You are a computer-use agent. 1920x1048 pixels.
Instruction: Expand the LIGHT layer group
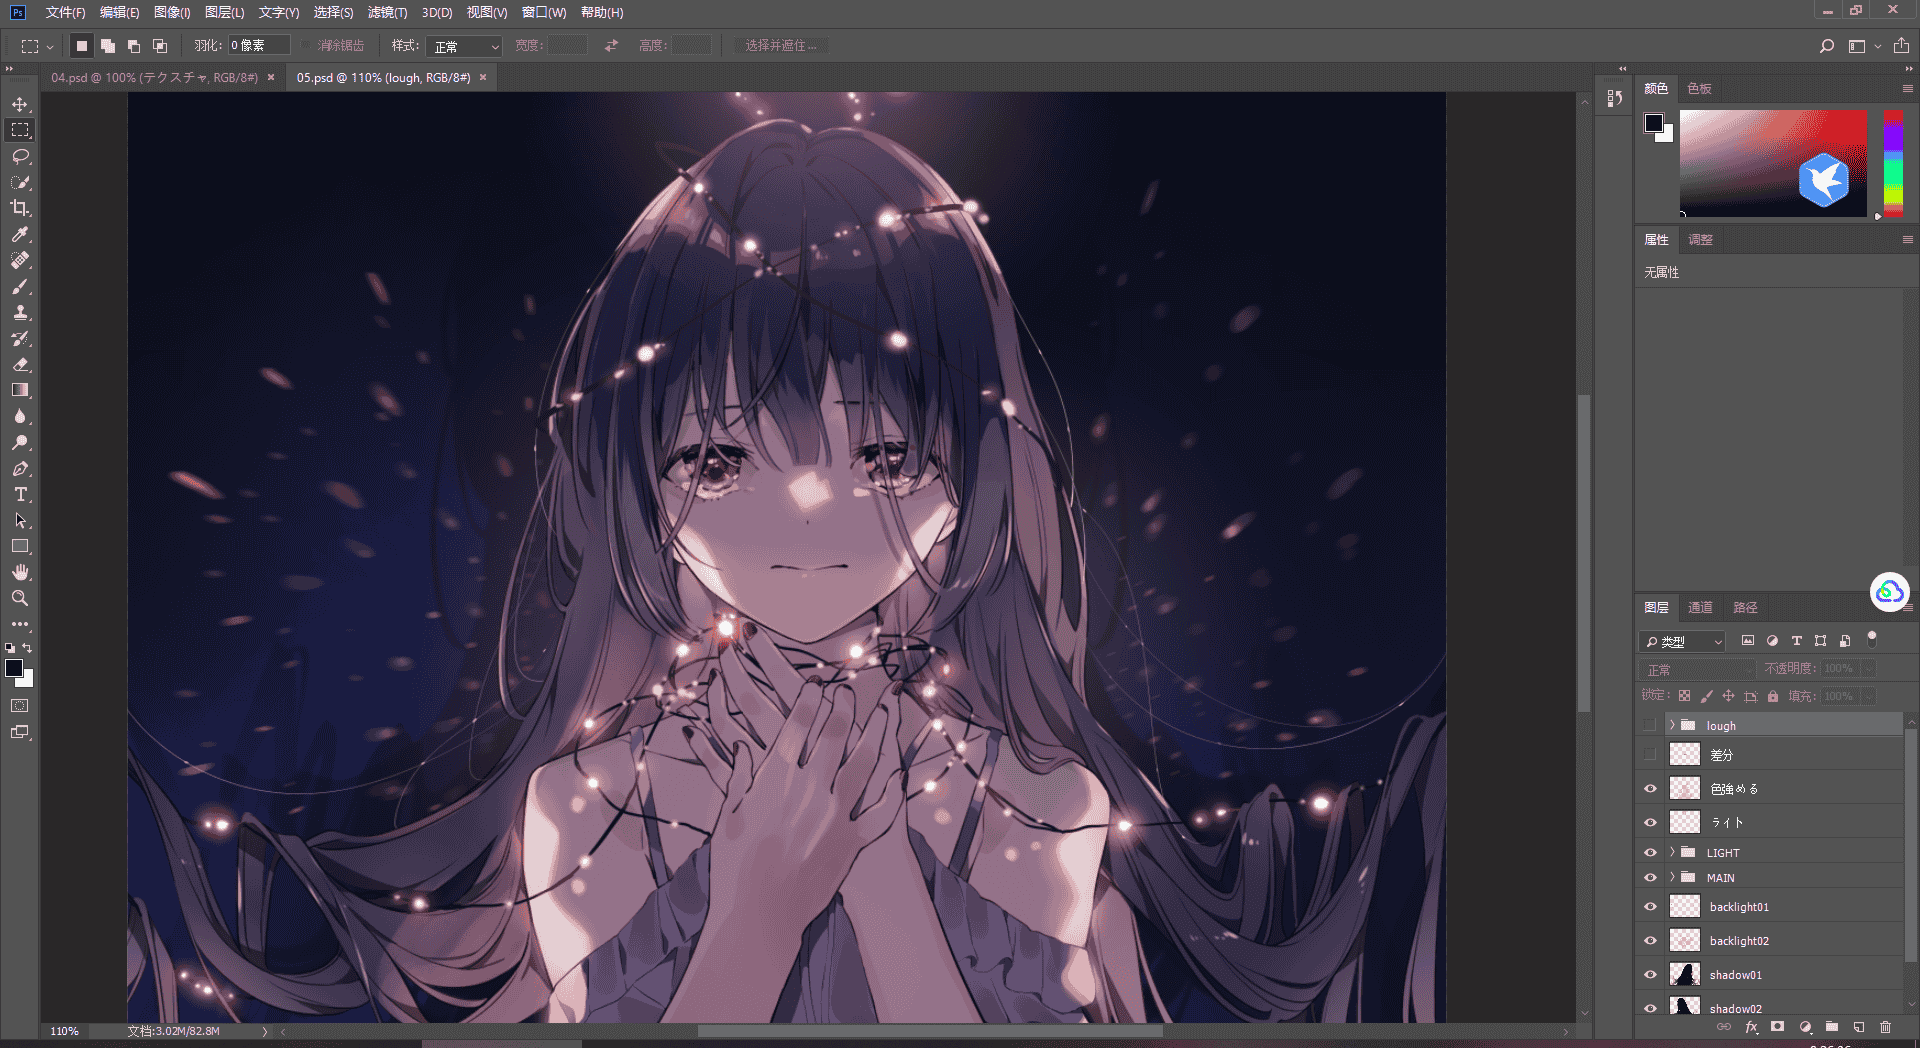point(1672,853)
